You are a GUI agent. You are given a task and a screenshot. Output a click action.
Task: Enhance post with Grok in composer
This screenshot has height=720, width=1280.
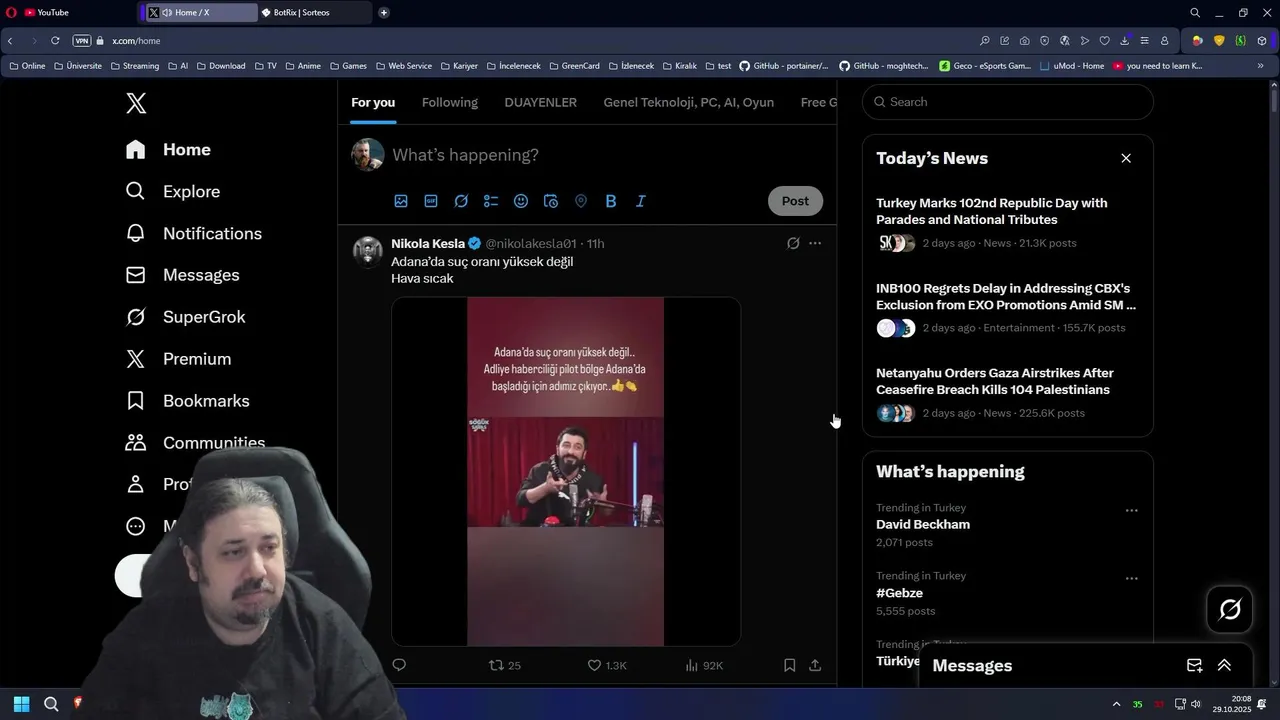pos(461,201)
